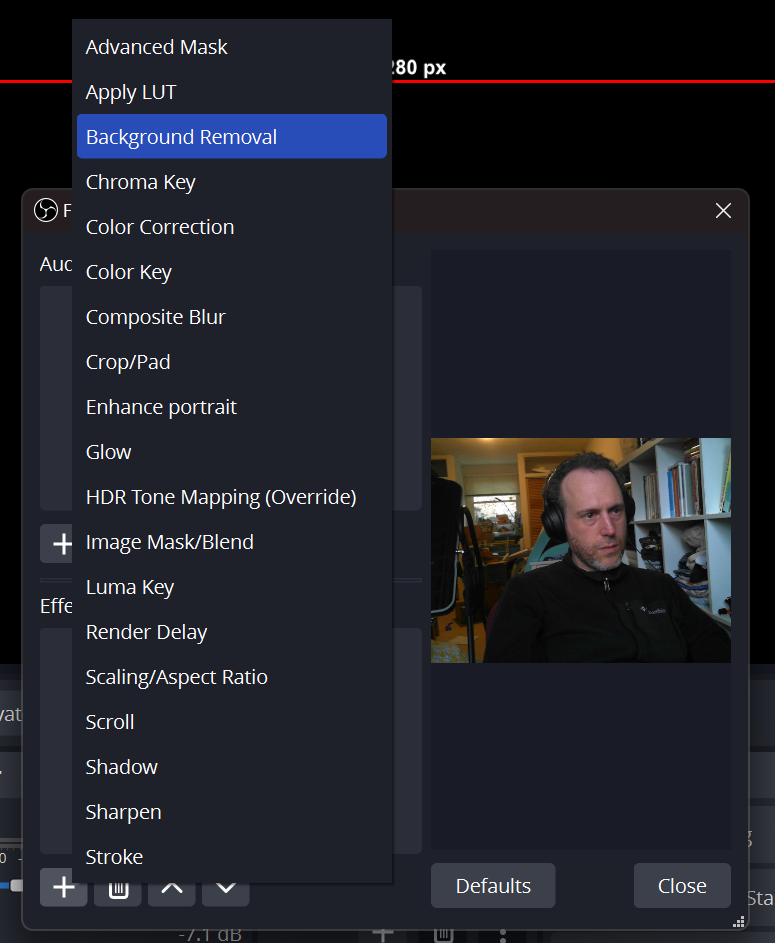The height and width of the screenshot is (943, 775).
Task: Move selected filter down with arrow
Action: point(226,888)
